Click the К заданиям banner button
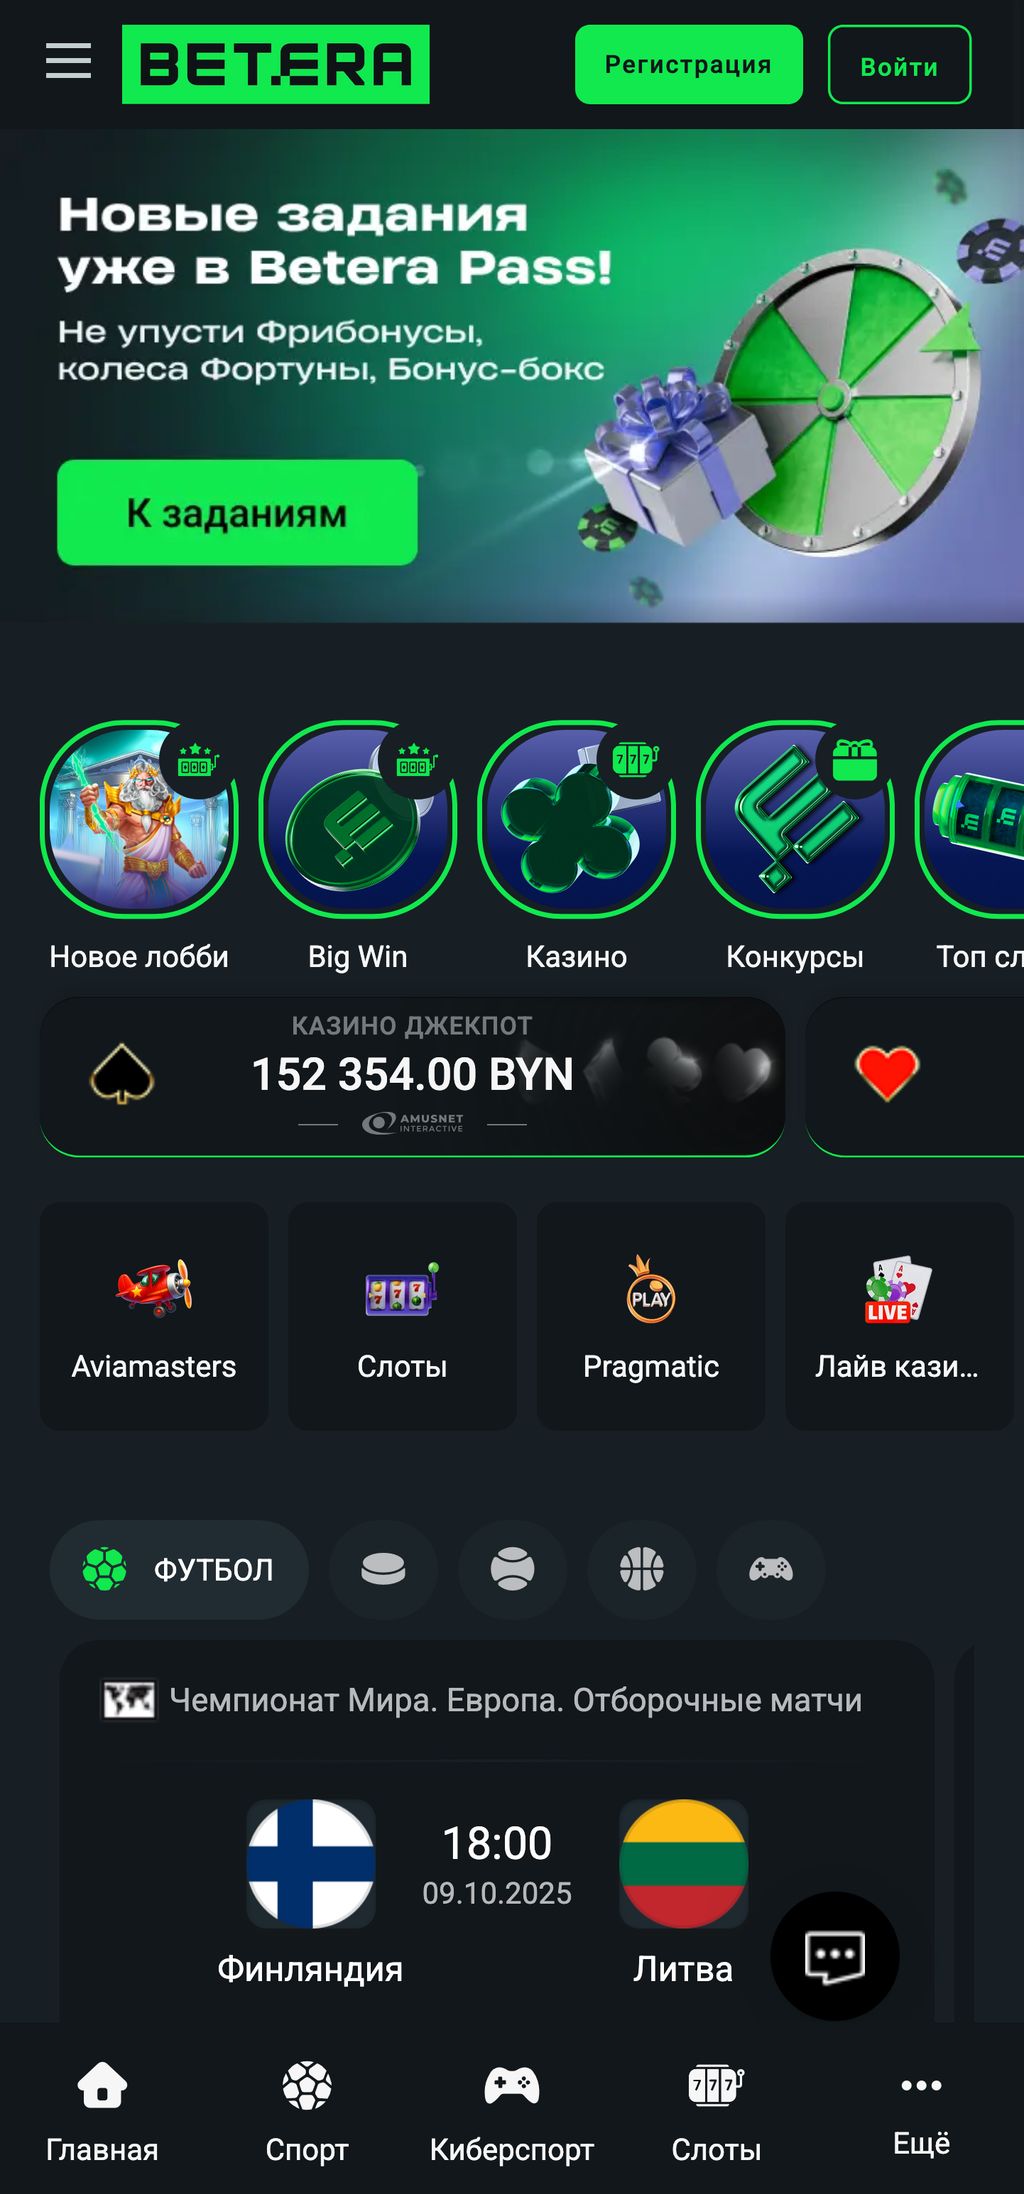1024x2194 pixels. click(237, 512)
